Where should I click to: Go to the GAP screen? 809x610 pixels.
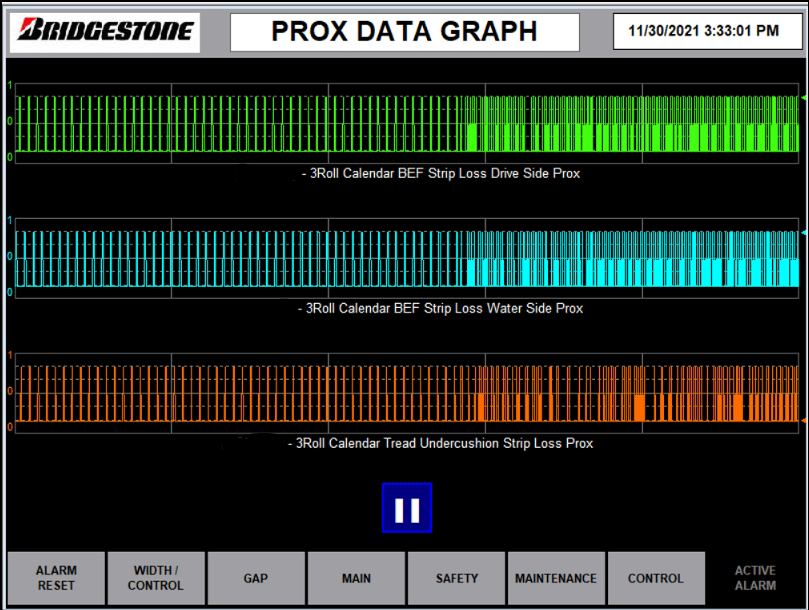click(256, 578)
